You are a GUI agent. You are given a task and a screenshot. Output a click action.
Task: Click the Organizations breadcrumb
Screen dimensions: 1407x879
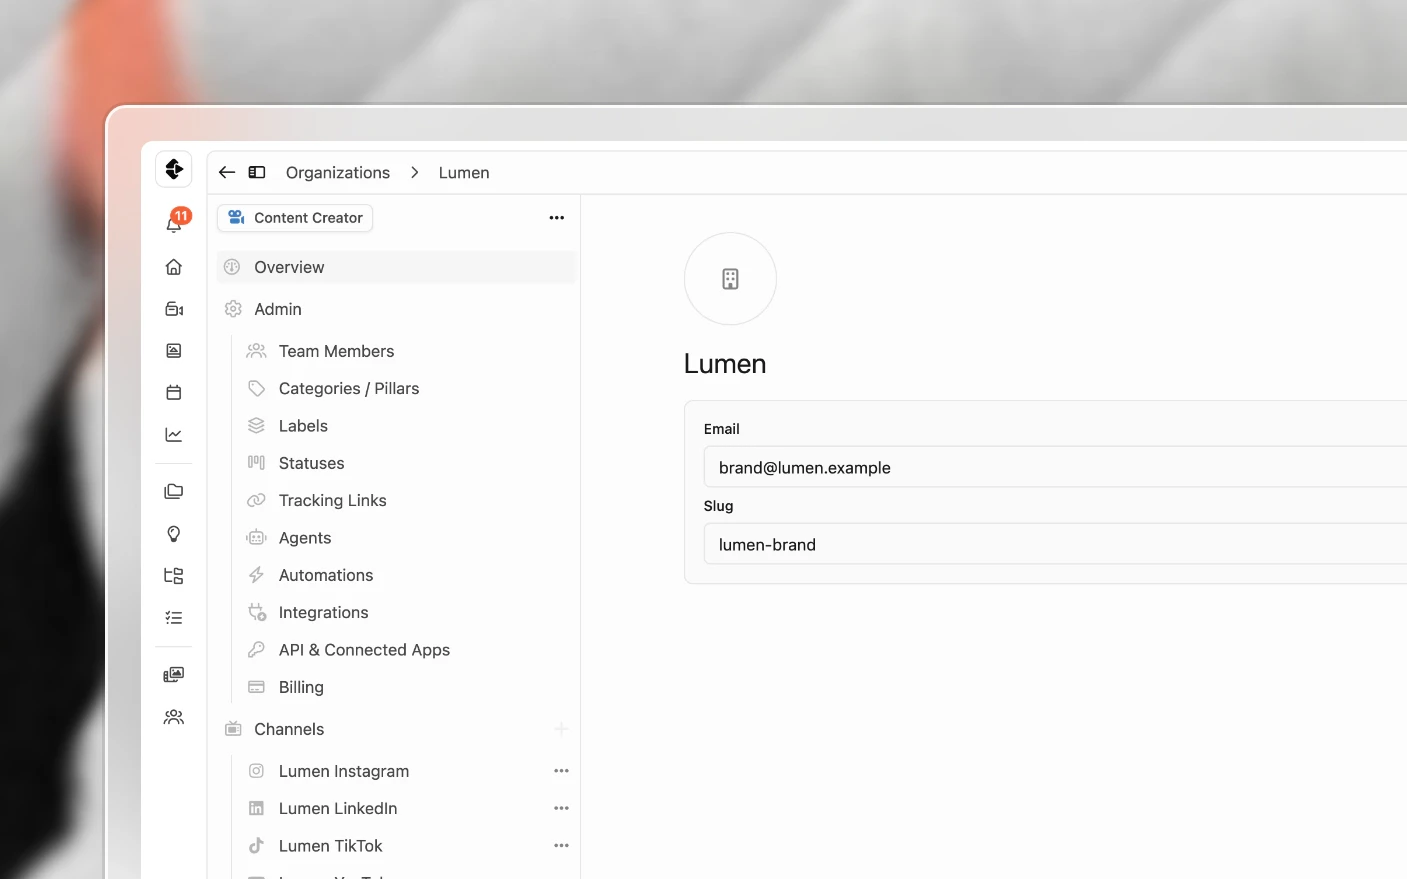tap(338, 172)
